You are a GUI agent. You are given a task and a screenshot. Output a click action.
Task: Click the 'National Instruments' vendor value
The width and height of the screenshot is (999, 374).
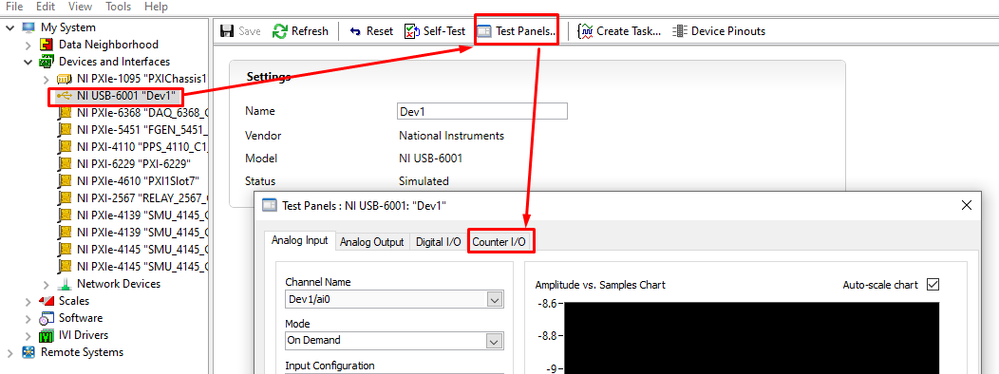(451, 136)
